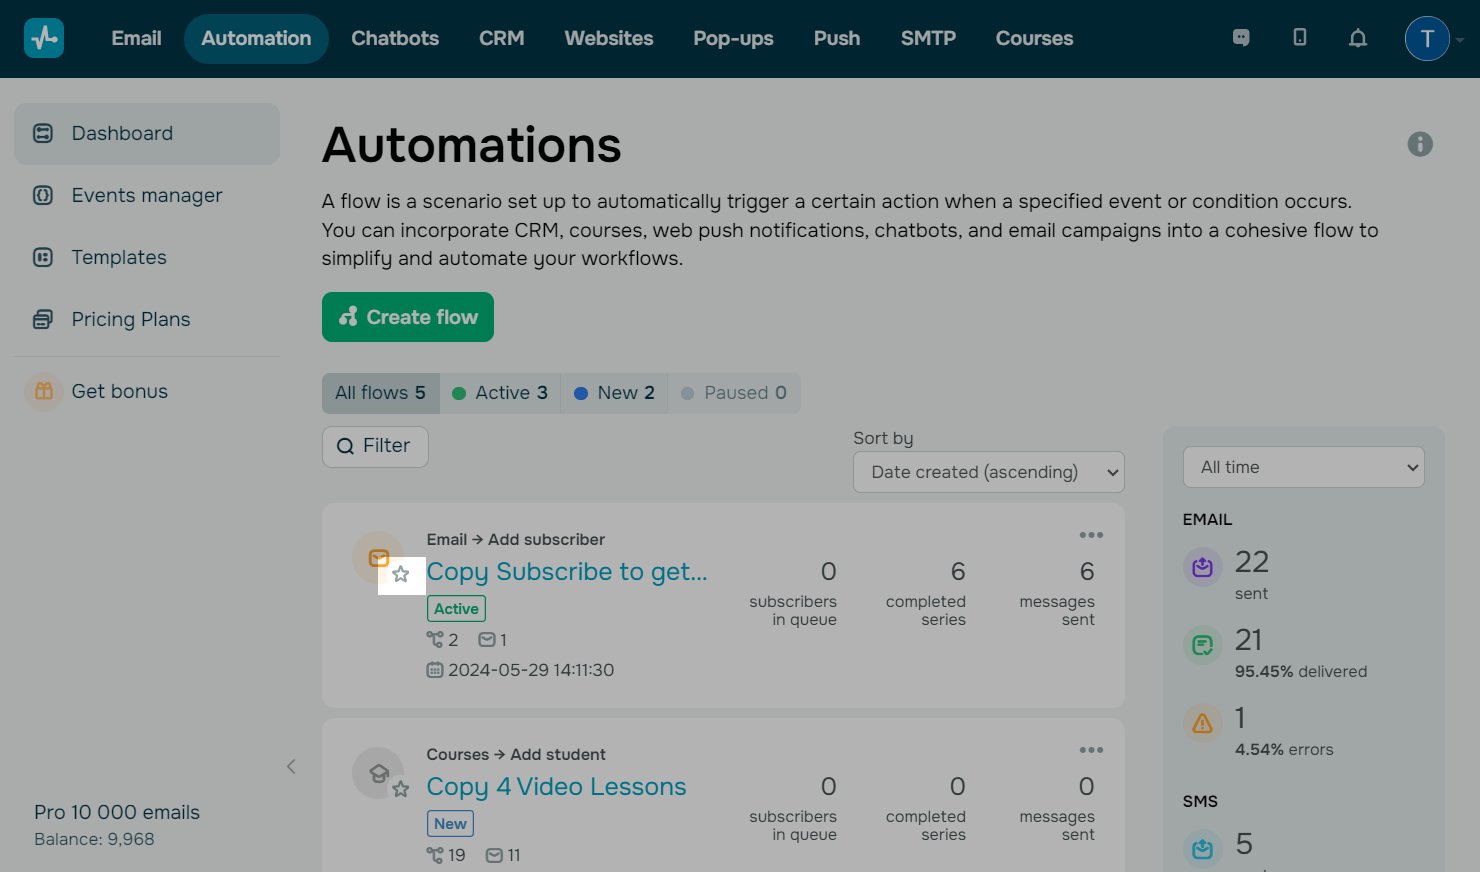This screenshot has width=1480, height=872.
Task: Switch to the Chatbots tab
Action: click(395, 38)
